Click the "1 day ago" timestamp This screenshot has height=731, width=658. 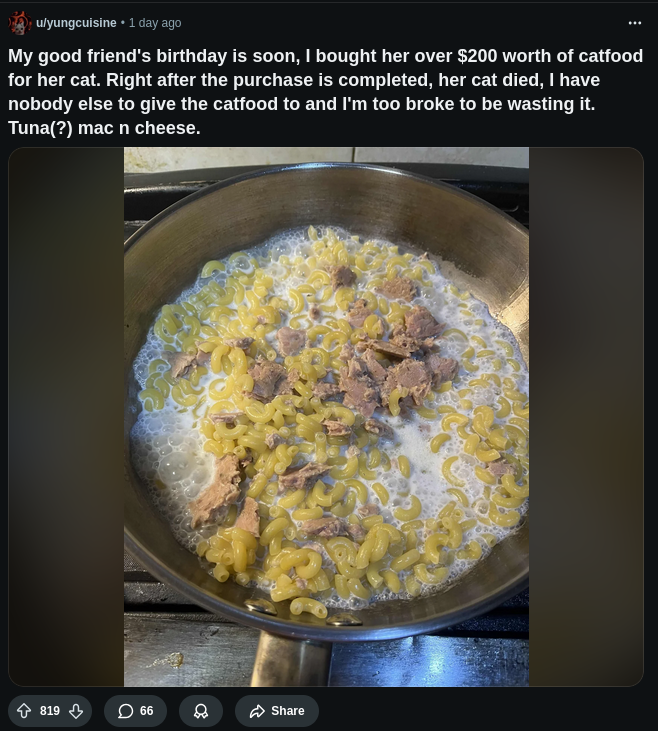pyautogui.click(x=155, y=23)
